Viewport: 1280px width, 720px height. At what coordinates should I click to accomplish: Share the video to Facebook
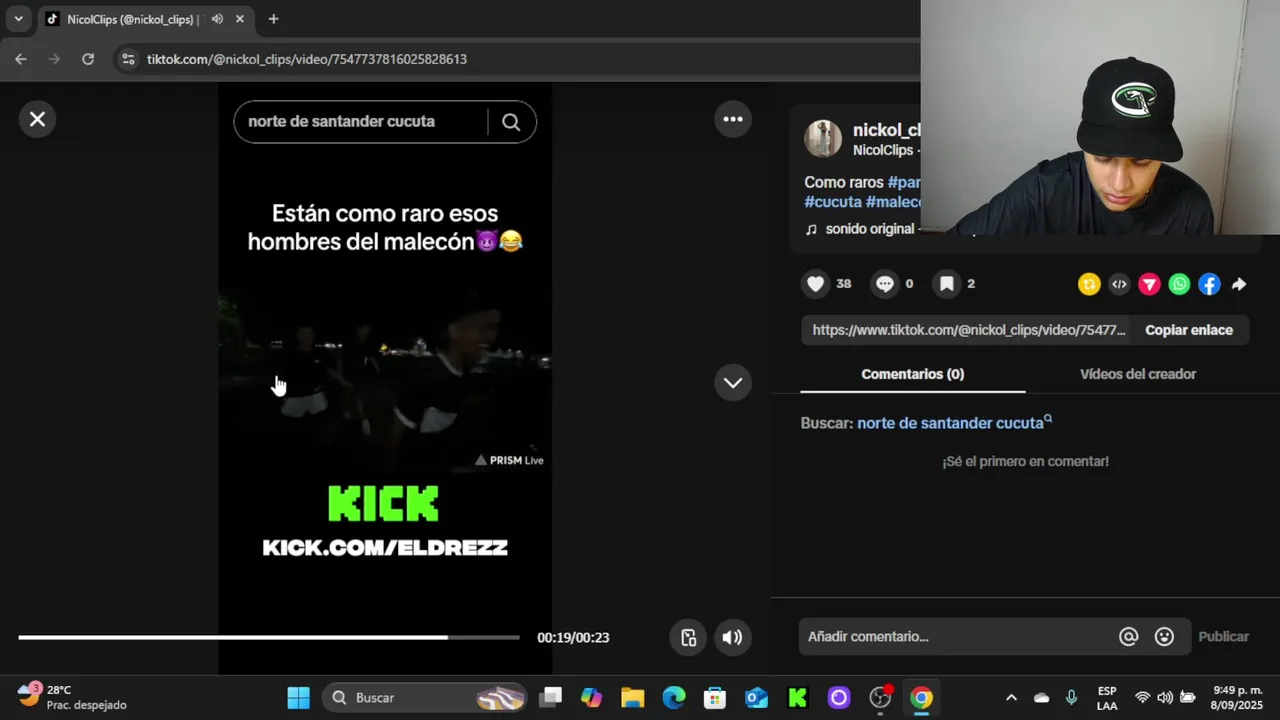pyautogui.click(x=1209, y=285)
